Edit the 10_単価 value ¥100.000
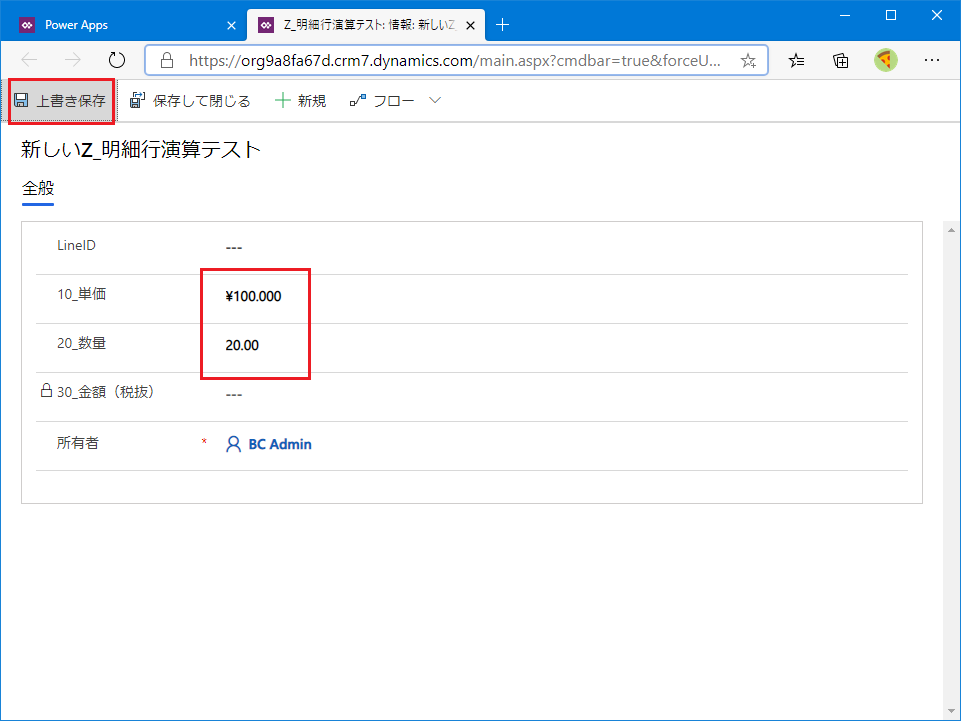The width and height of the screenshot is (961, 721). 254,296
